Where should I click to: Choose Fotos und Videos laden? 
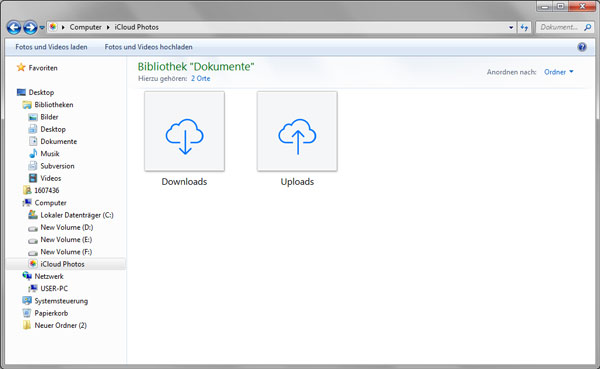pos(51,47)
